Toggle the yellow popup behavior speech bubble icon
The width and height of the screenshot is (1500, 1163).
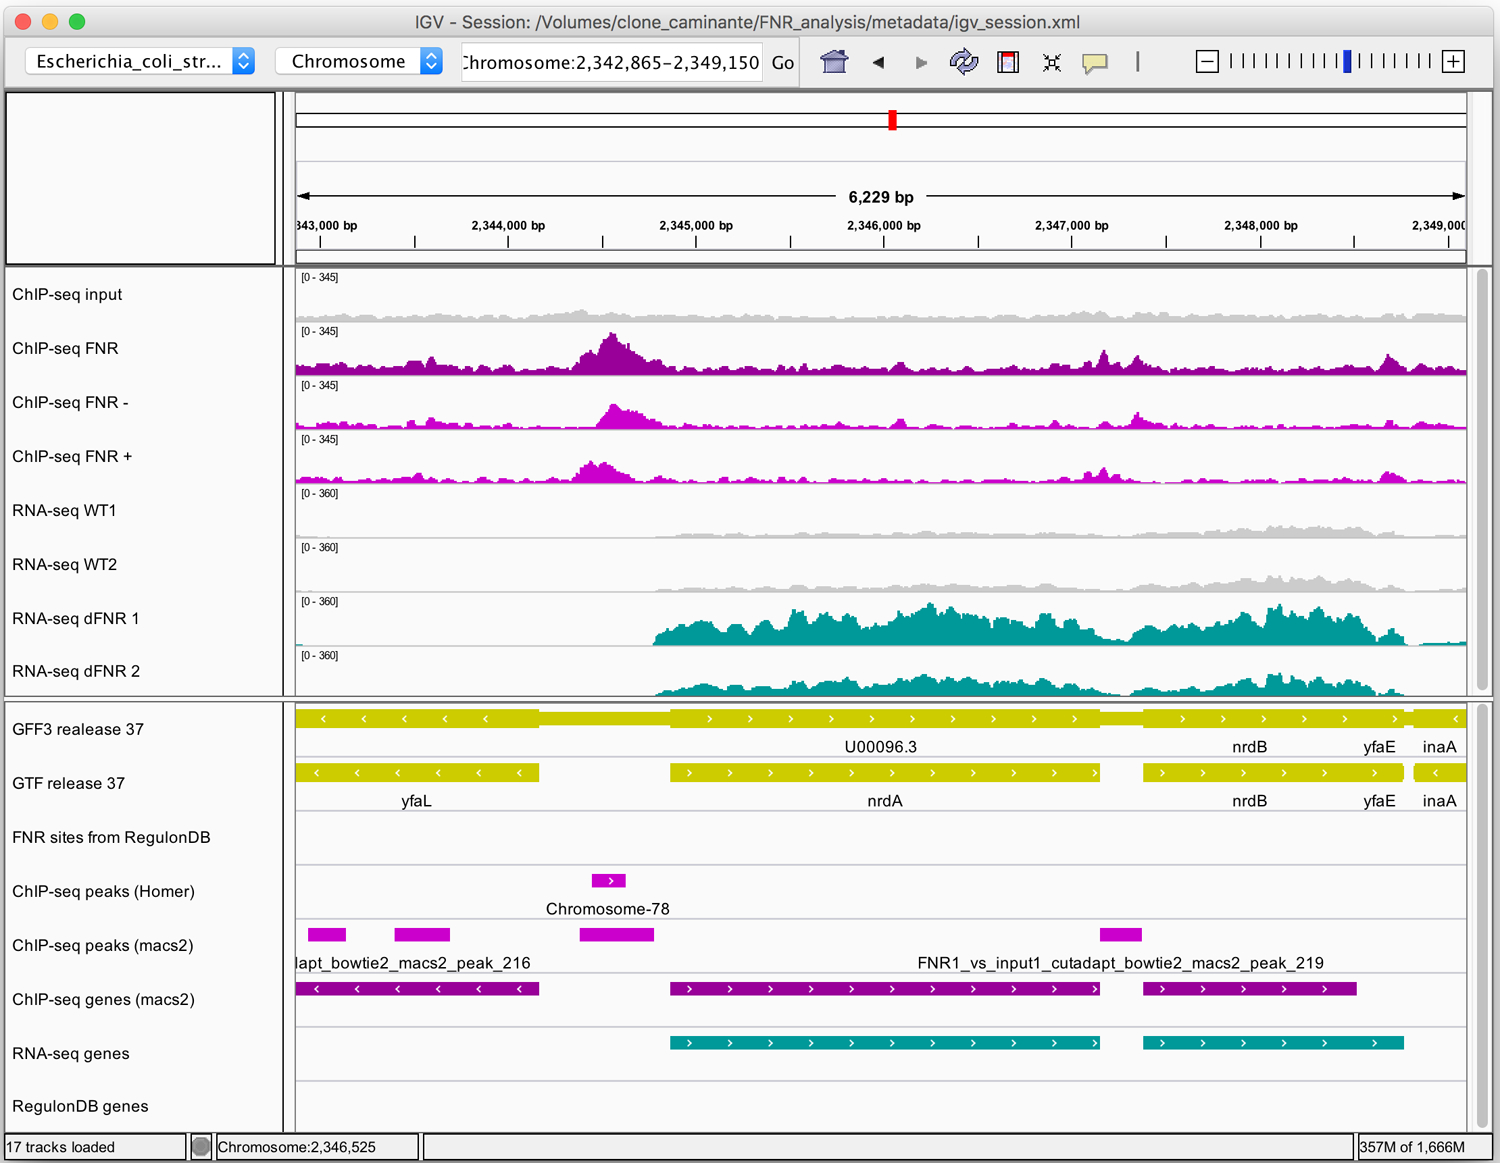click(1095, 63)
